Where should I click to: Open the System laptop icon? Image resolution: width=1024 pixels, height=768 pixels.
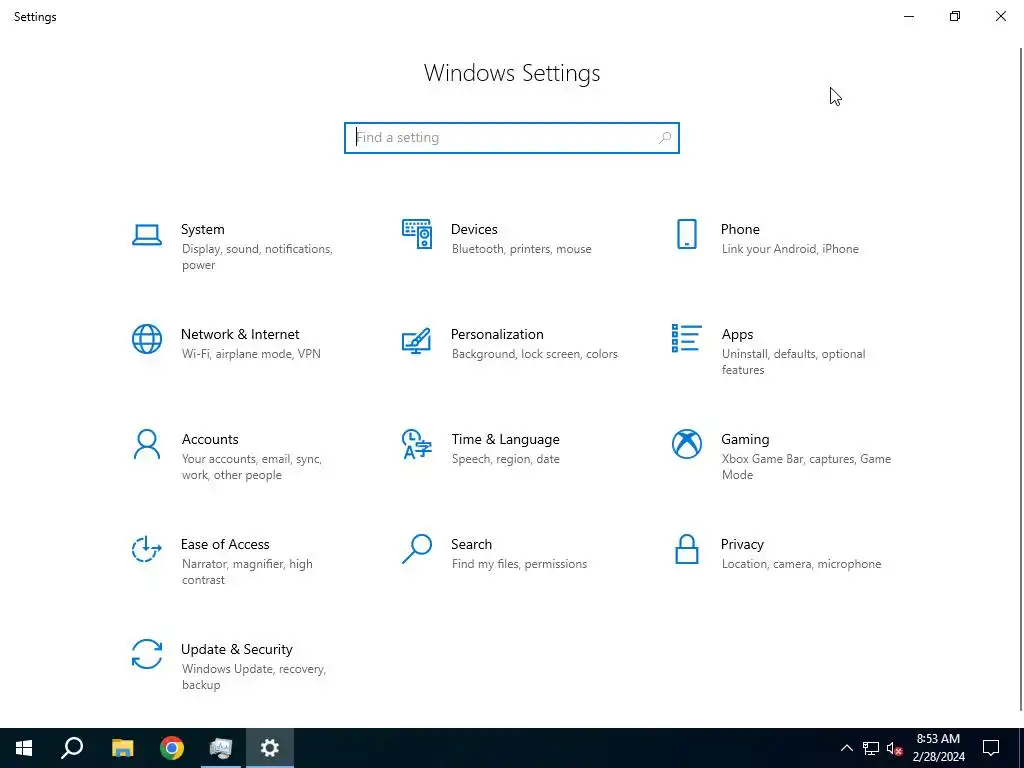pos(147,235)
